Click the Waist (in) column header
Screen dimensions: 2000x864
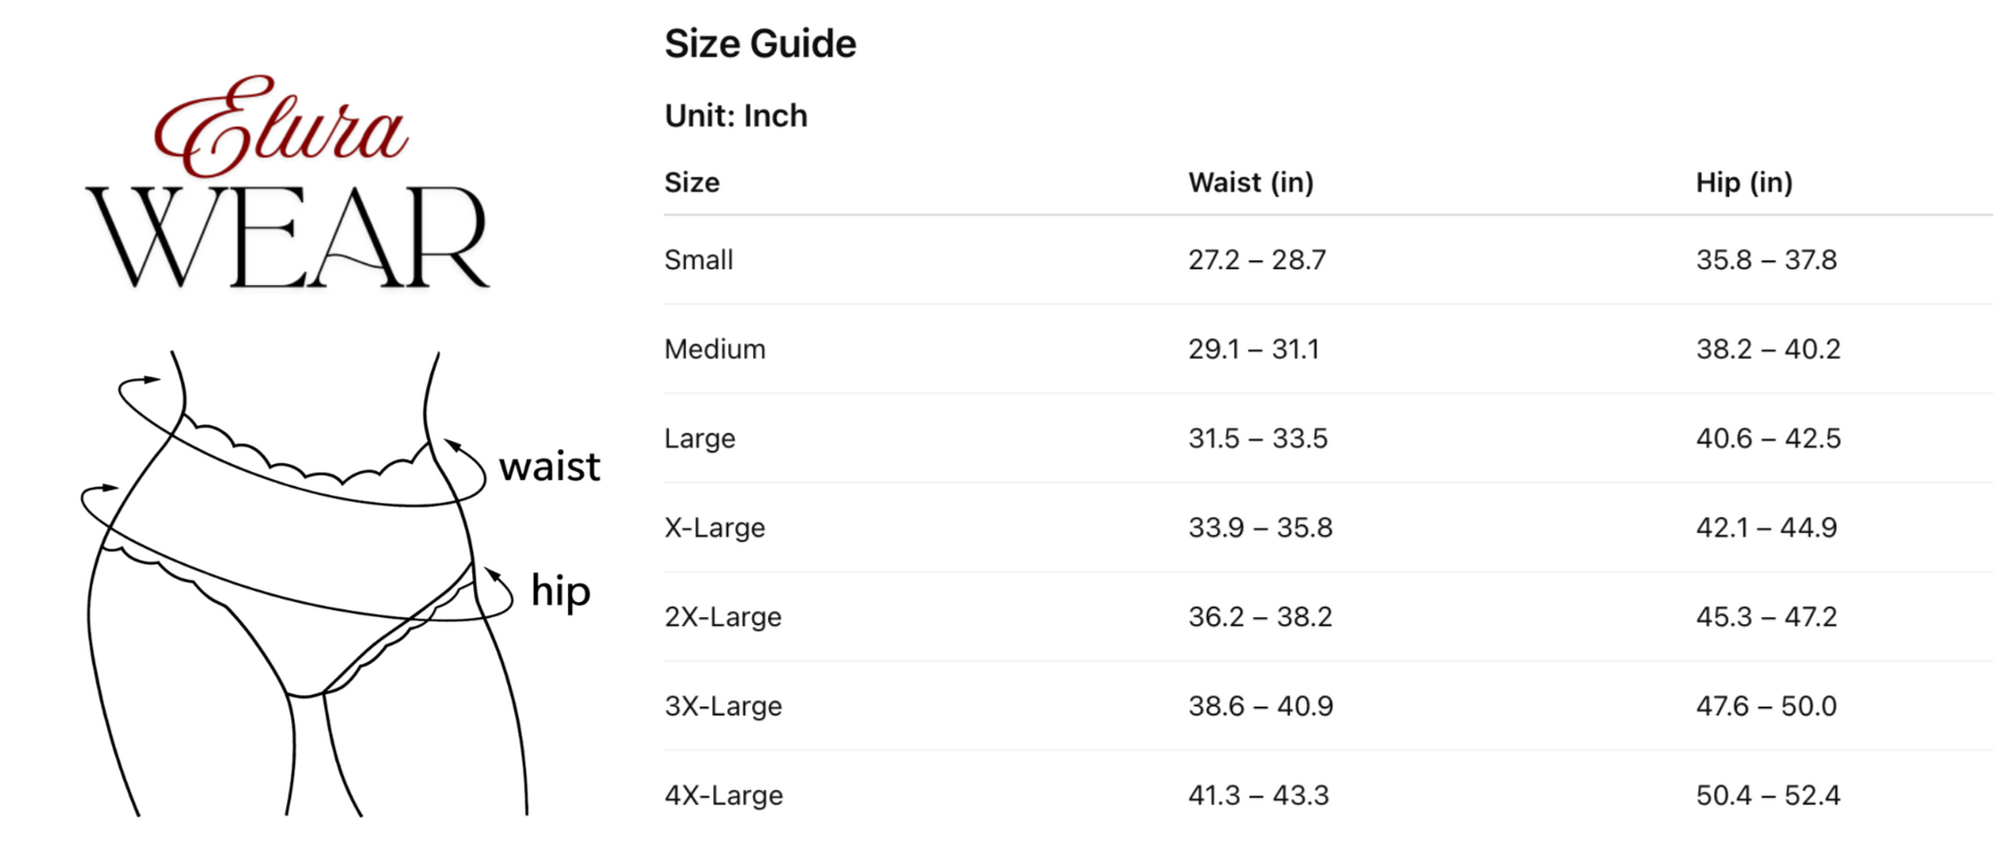click(1251, 183)
